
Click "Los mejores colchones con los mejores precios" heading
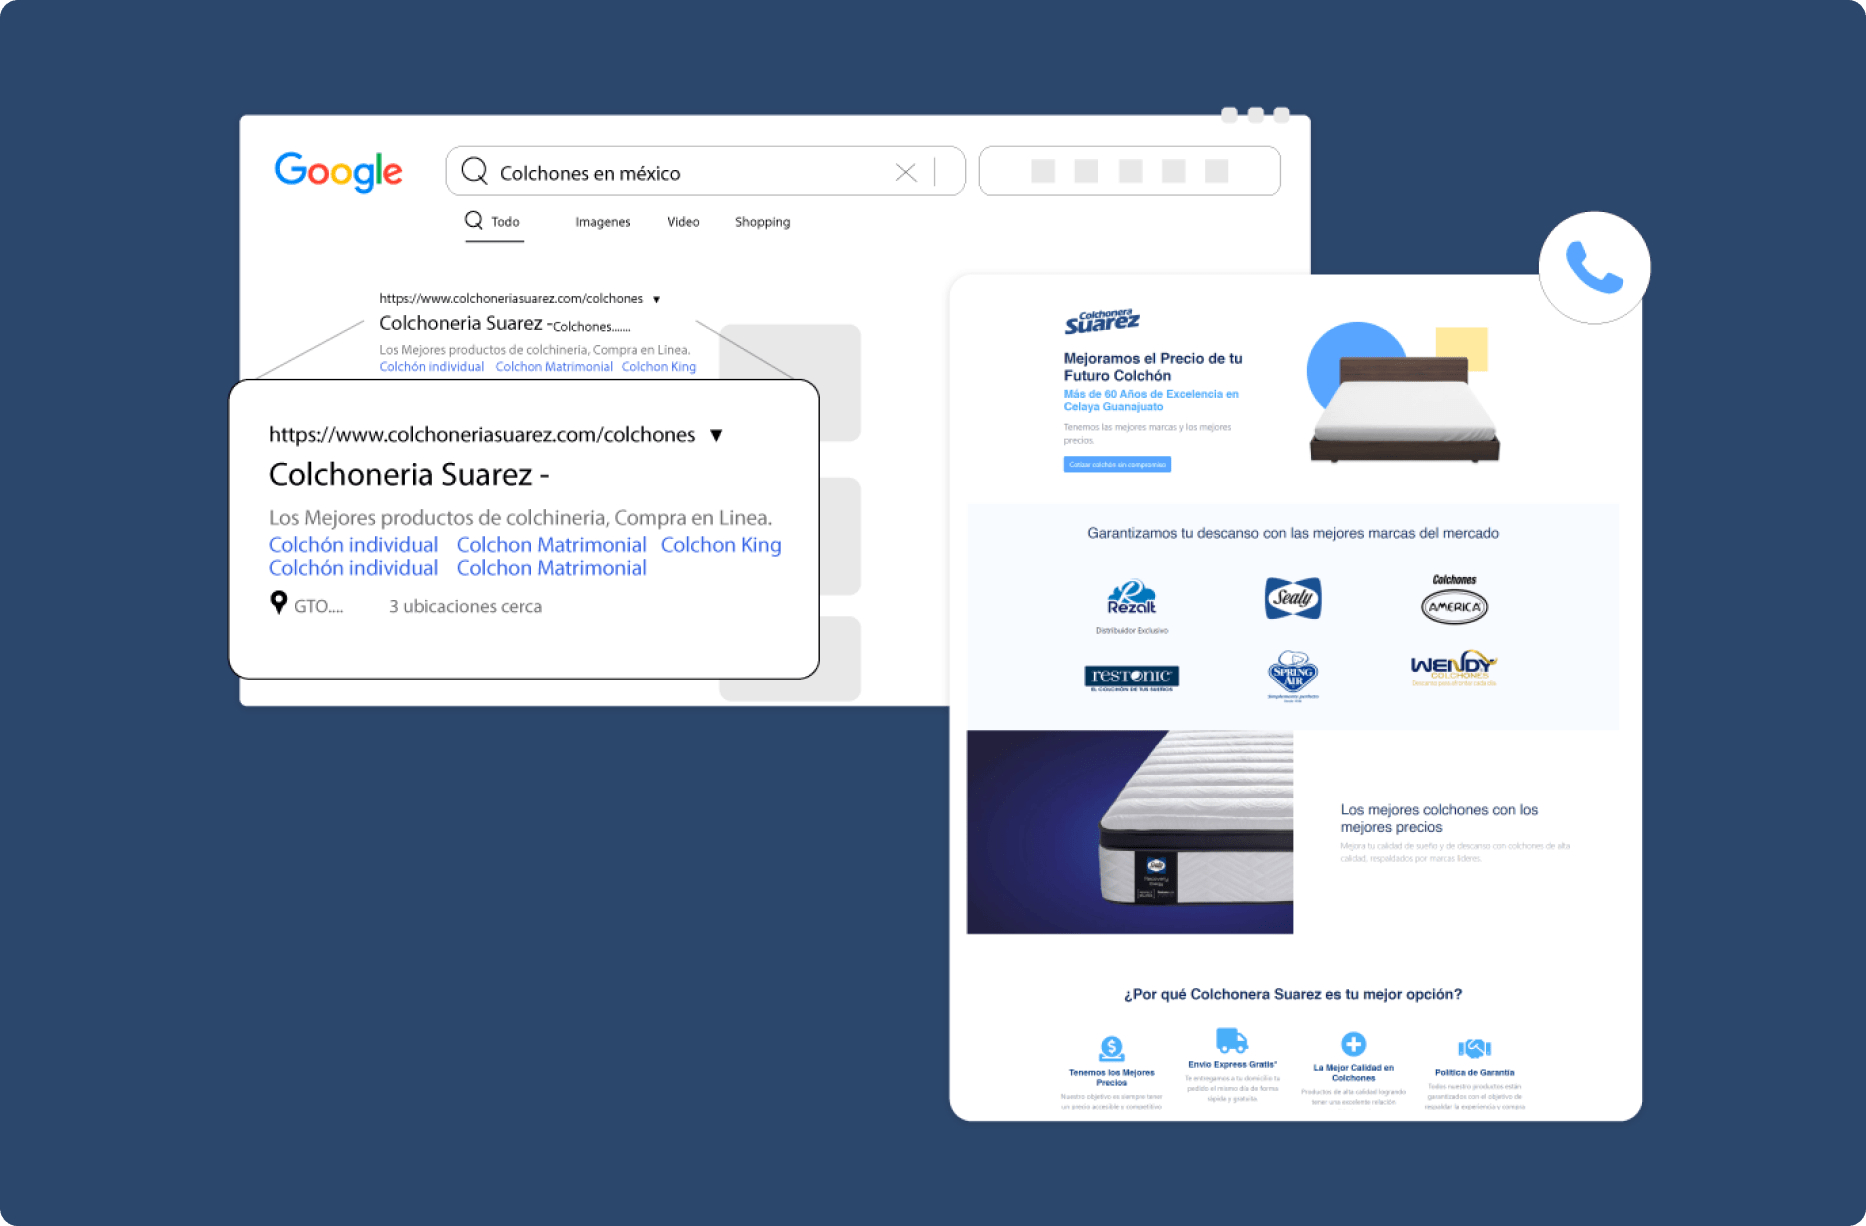coord(1439,818)
